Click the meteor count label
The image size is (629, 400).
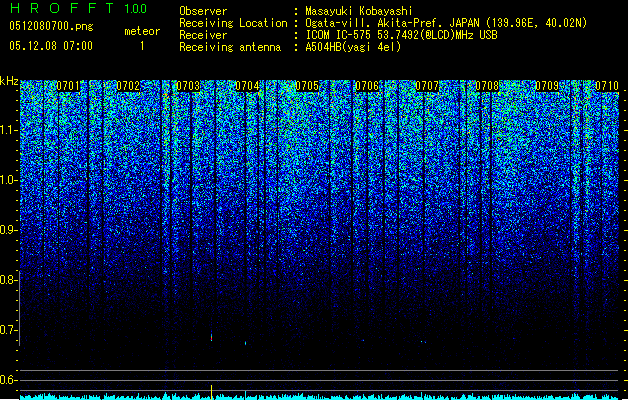[142, 31]
